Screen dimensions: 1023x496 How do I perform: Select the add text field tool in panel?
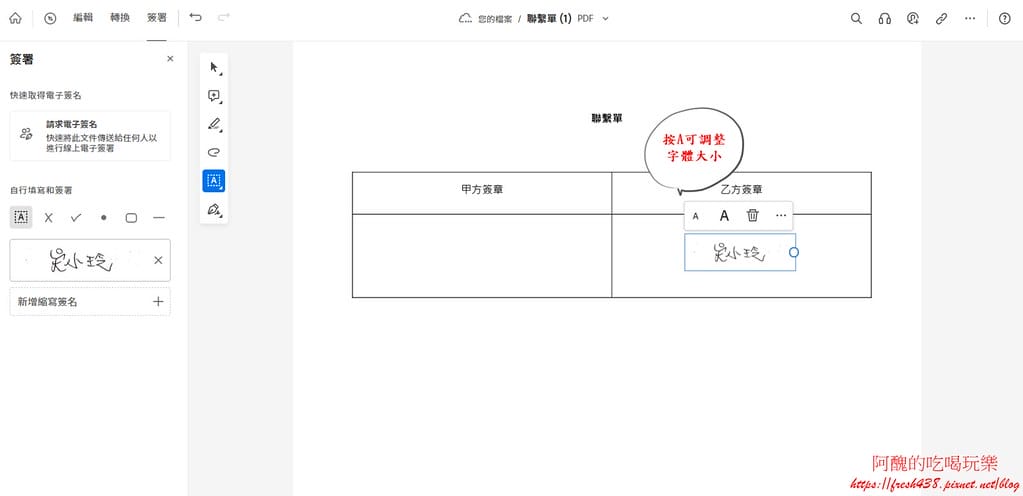click(21, 217)
